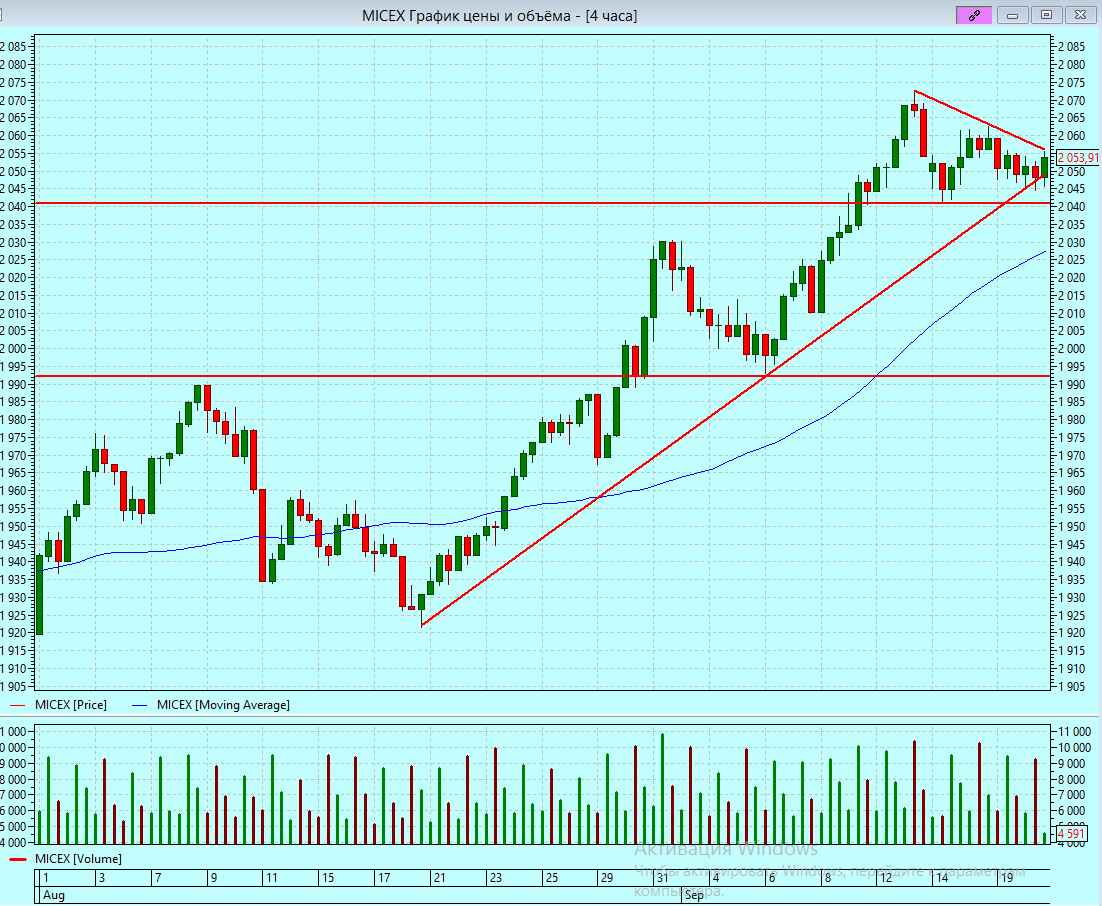Click date marker 23 on the time axis
1102x906 pixels.
[x=495, y=878]
